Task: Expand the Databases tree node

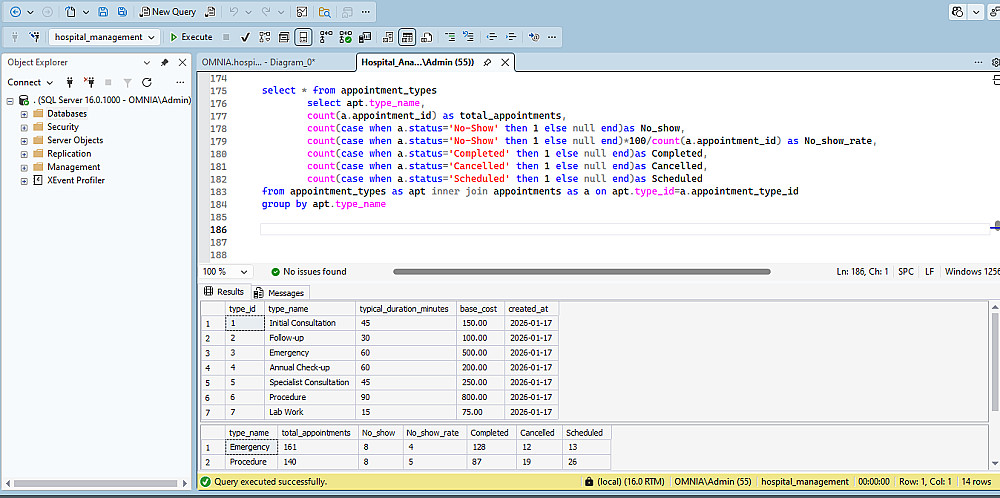Action: [x=24, y=114]
